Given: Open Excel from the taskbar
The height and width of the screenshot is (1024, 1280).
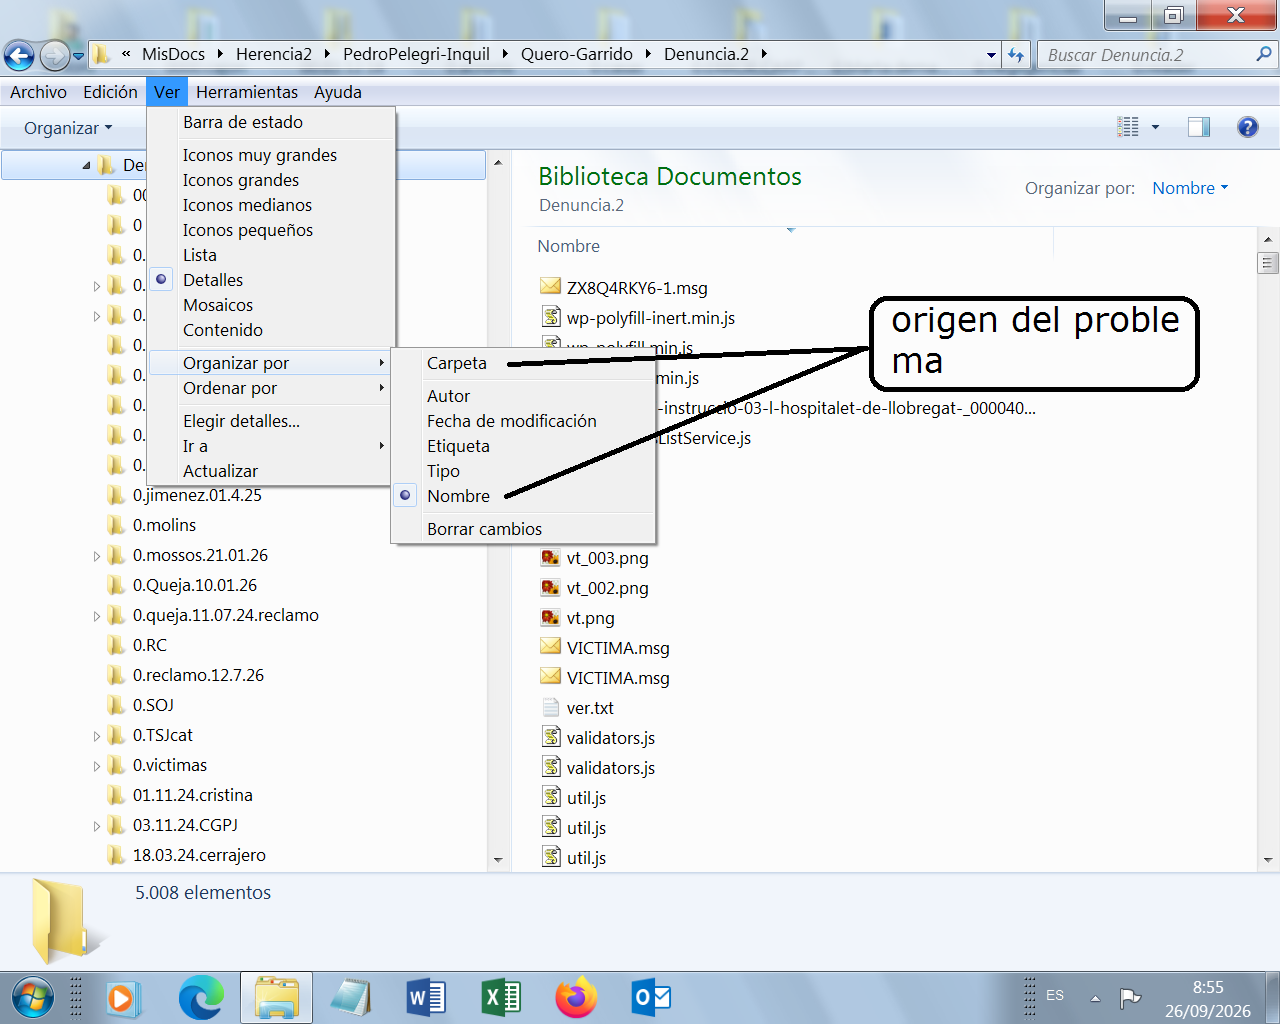Looking at the screenshot, I should click(x=501, y=998).
